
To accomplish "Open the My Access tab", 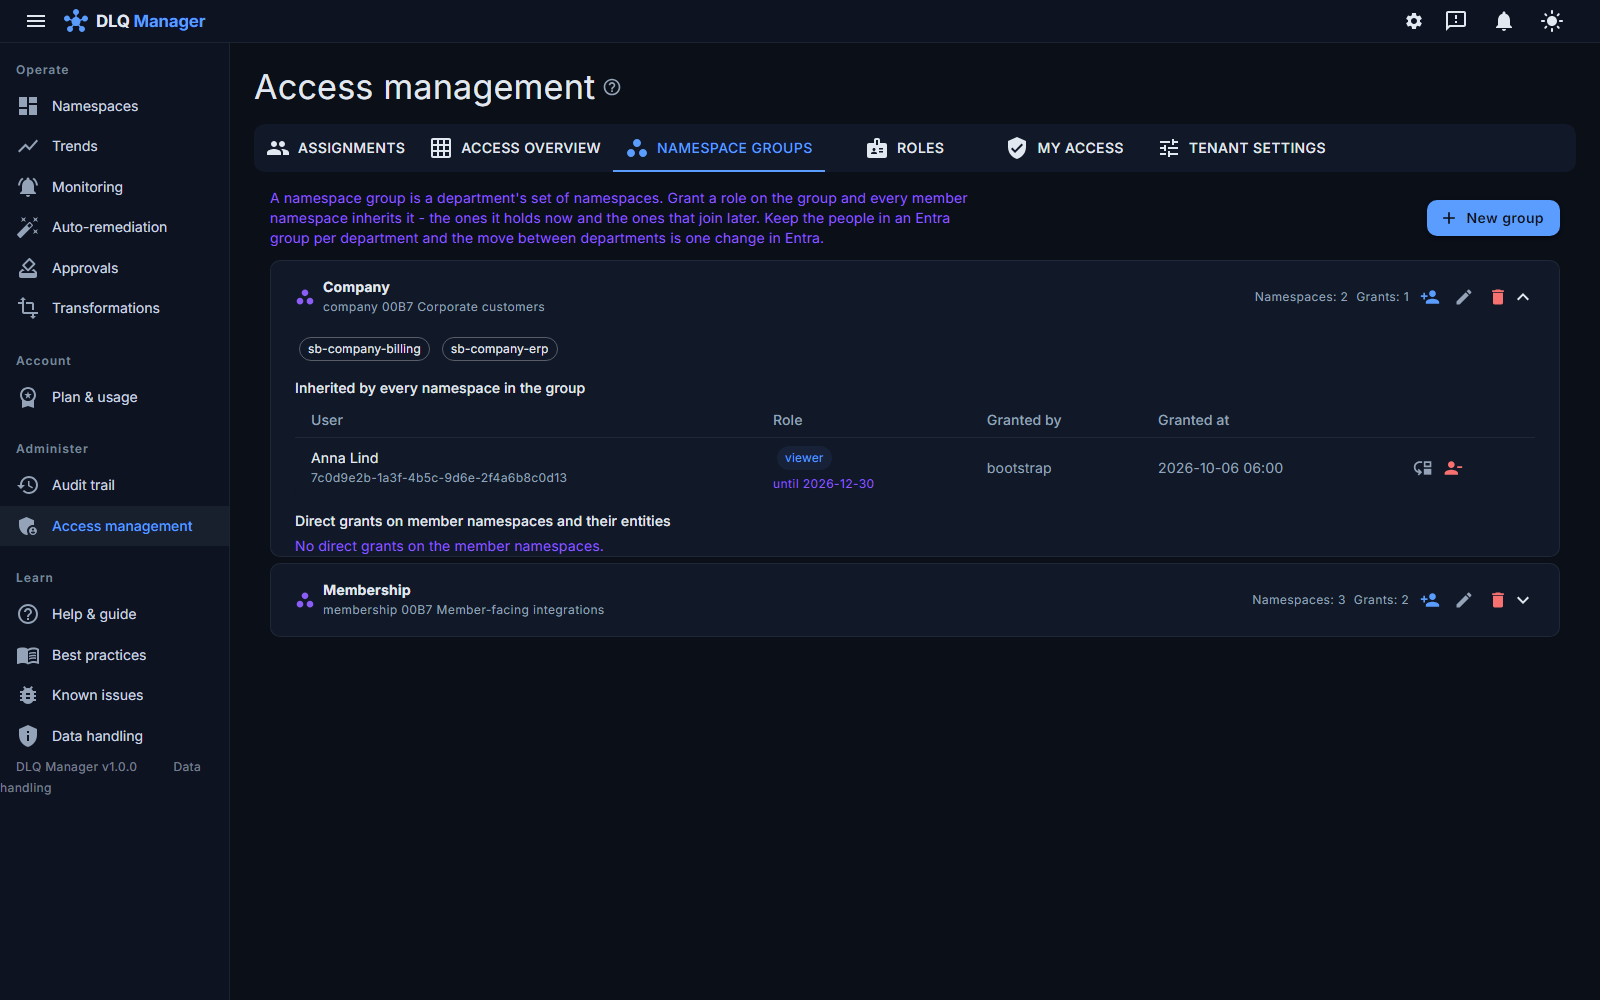I will pyautogui.click(x=1065, y=148).
